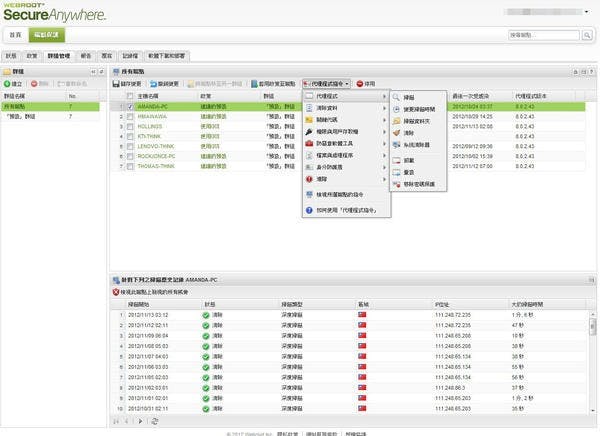This screenshot has width=600, height=436.
Task: Click the 首頁 navigation button
Action: click(17, 34)
